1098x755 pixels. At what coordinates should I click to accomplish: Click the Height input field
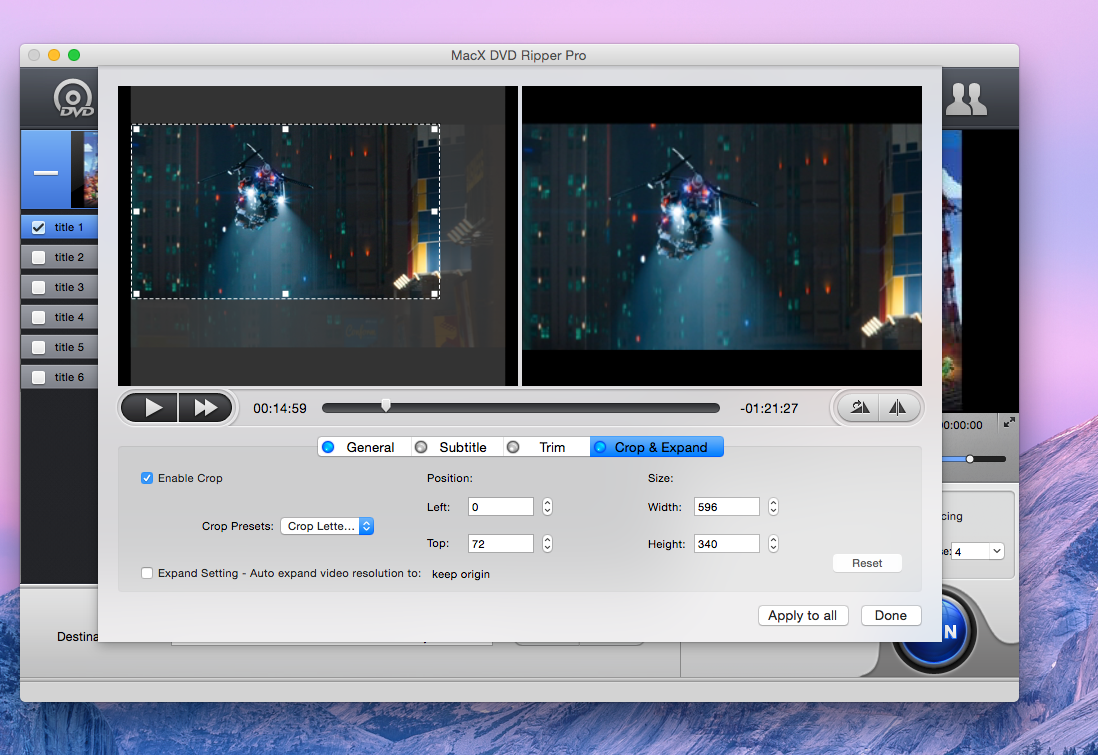point(727,543)
